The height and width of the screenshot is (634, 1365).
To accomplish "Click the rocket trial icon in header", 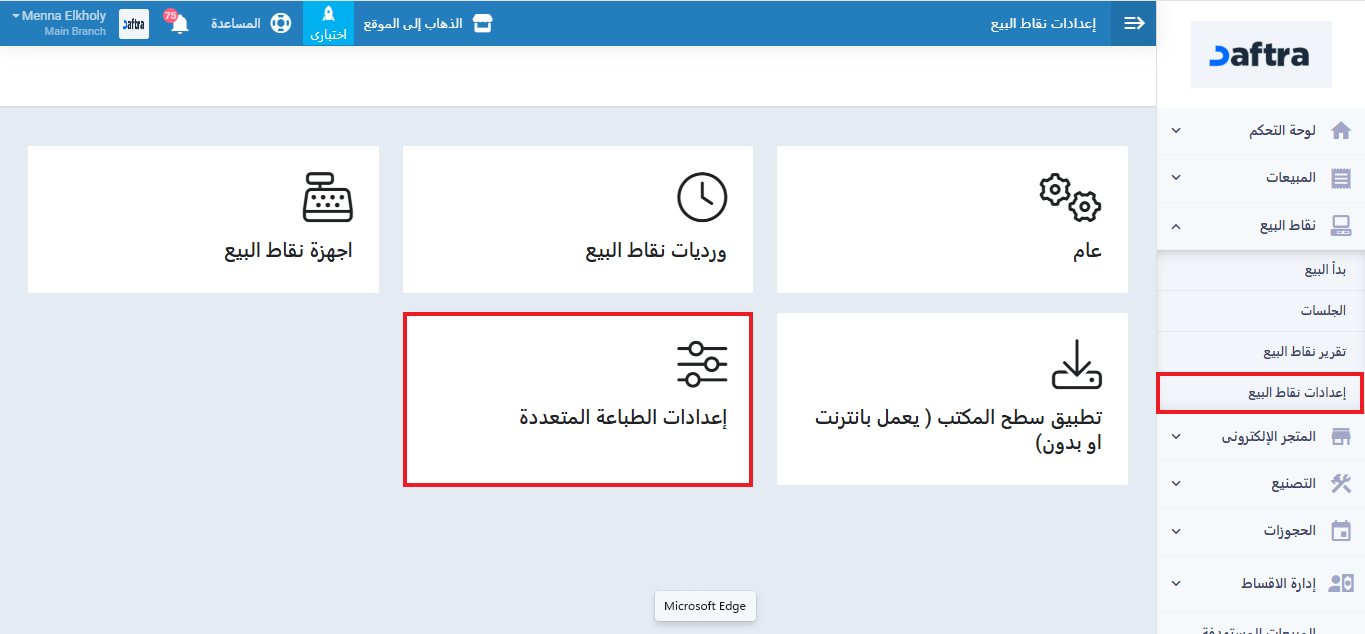I will 328,16.
